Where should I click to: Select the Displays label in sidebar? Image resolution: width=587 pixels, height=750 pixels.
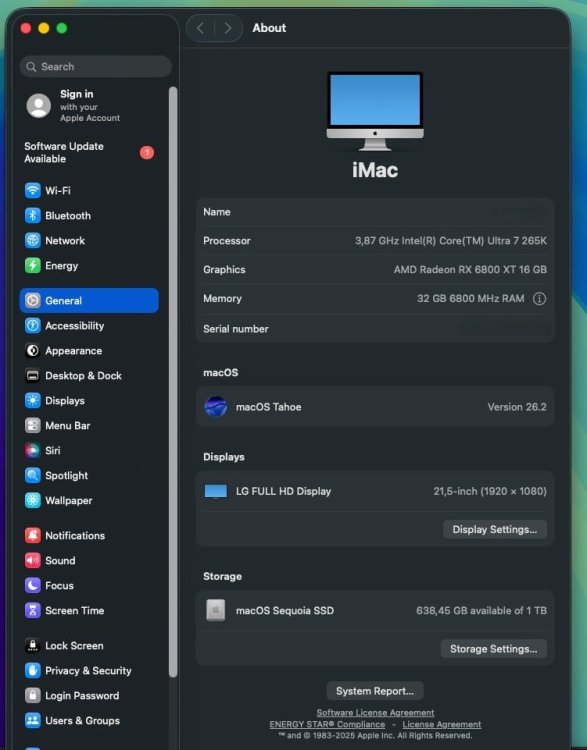point(65,400)
